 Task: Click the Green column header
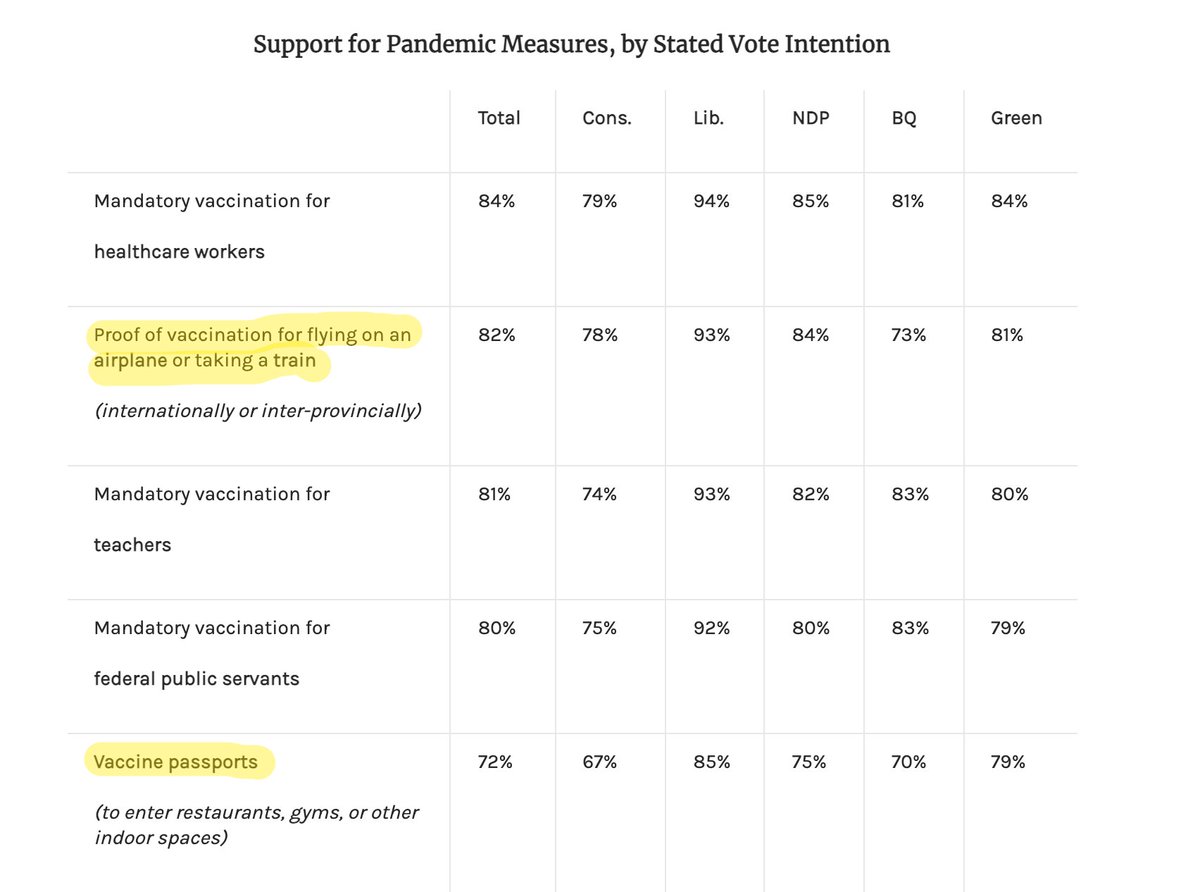pyautogui.click(x=1016, y=118)
